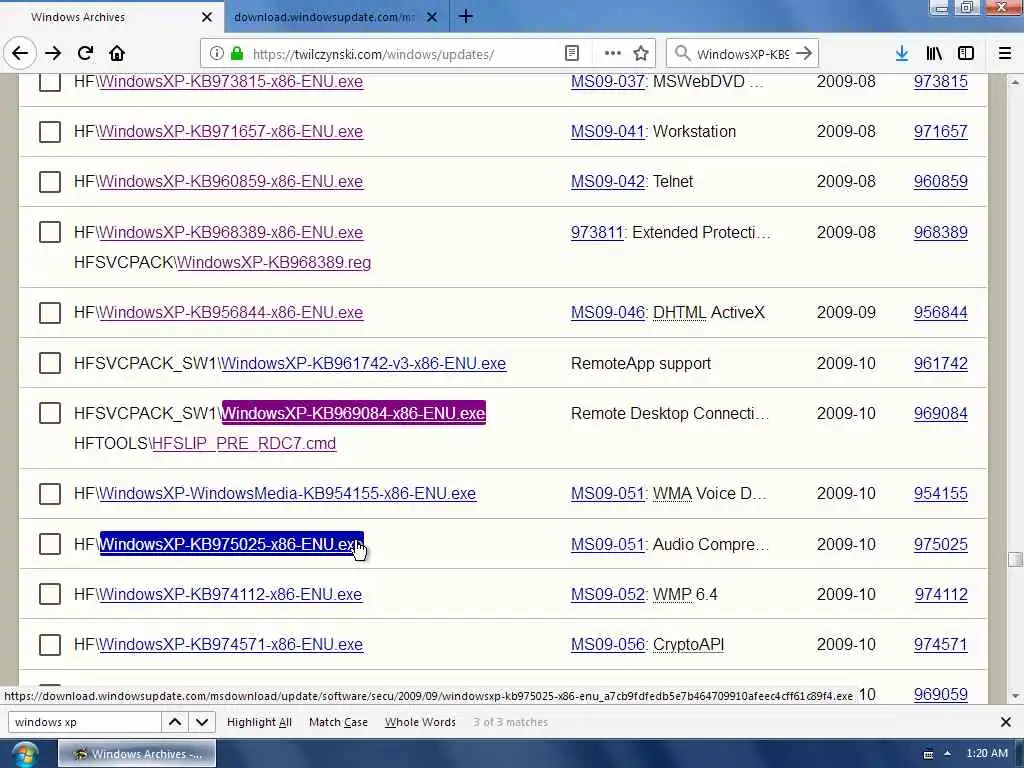
Task: Check the box for KB956844 row
Action: coord(50,313)
